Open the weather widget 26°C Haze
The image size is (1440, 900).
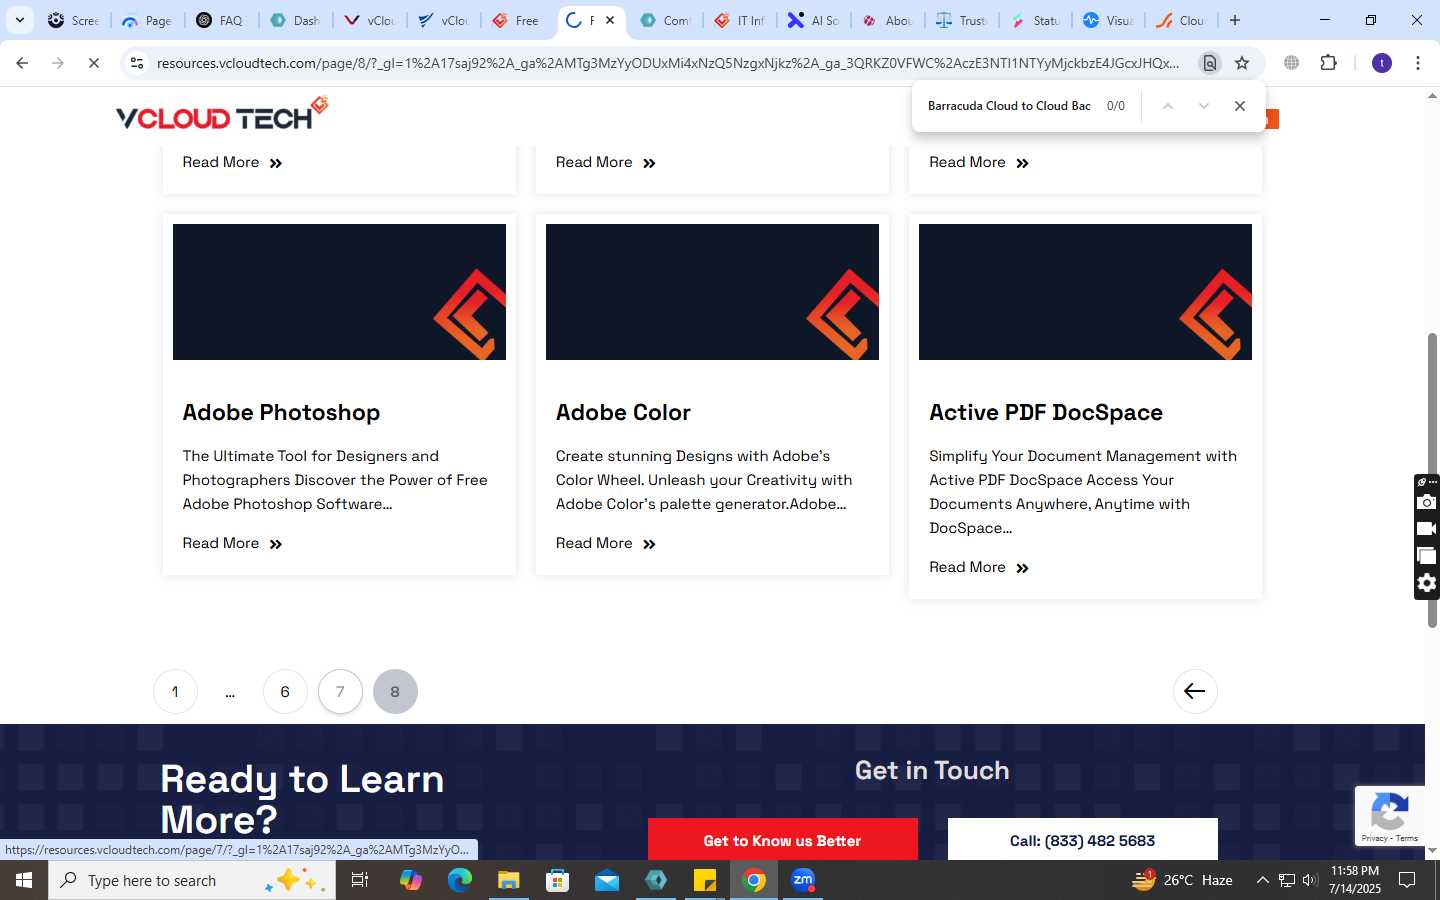pos(1182,880)
